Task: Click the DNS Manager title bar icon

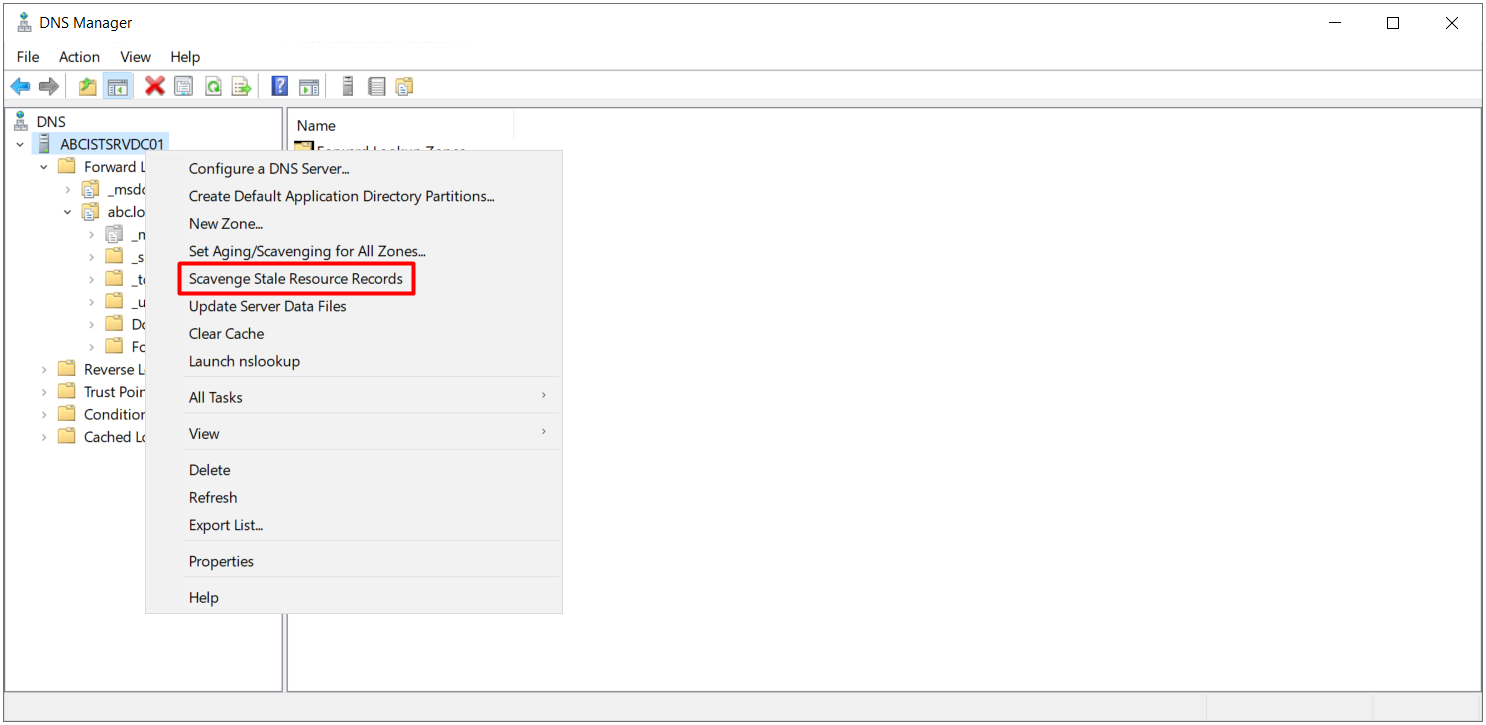Action: (24, 23)
